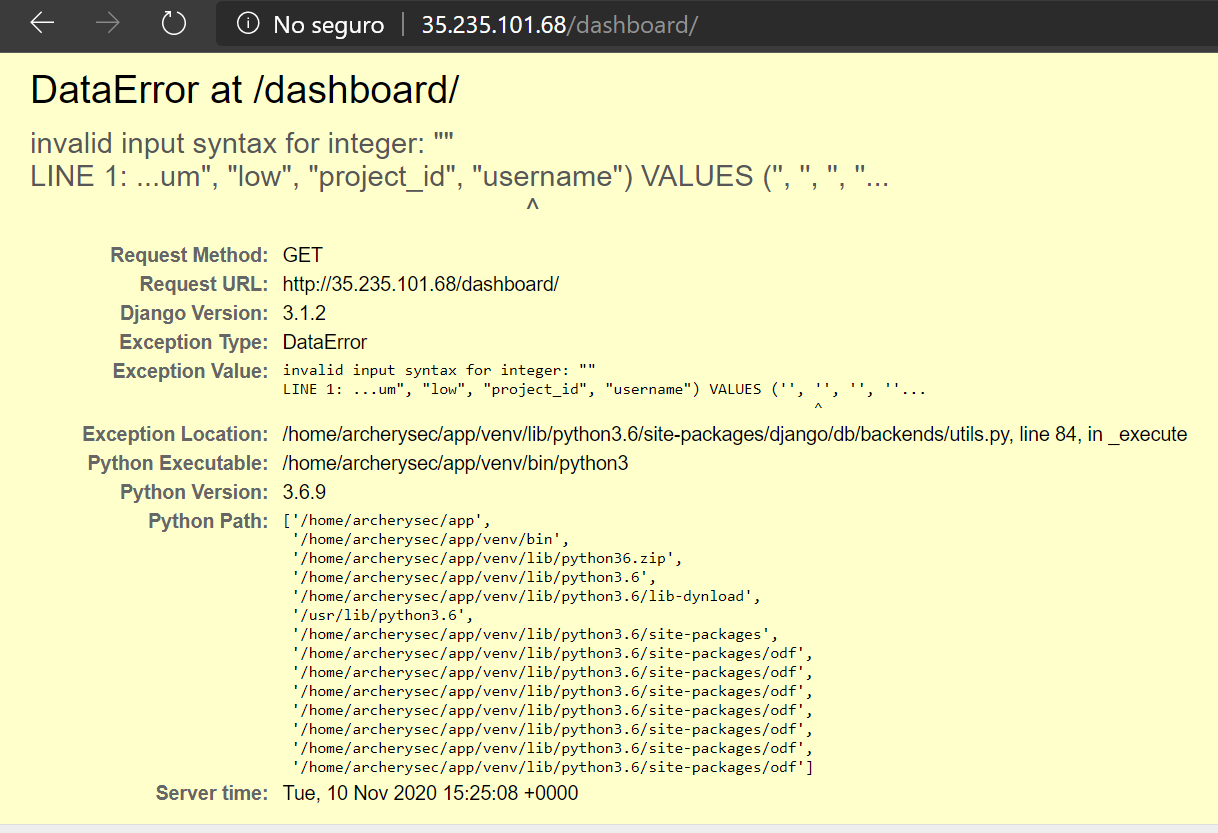Click the Exception Location utils.py path
Screen dimensions: 1218x833
pos(735,434)
